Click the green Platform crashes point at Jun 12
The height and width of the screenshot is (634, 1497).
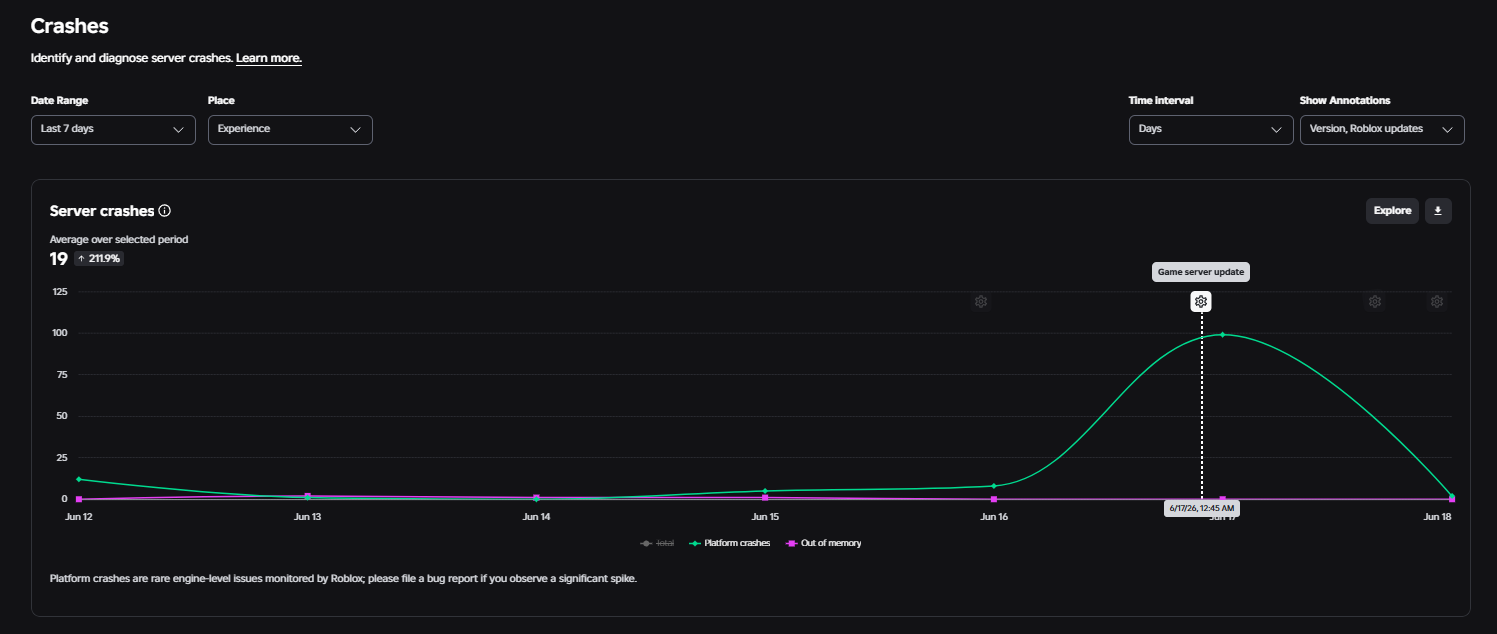[x=79, y=479]
